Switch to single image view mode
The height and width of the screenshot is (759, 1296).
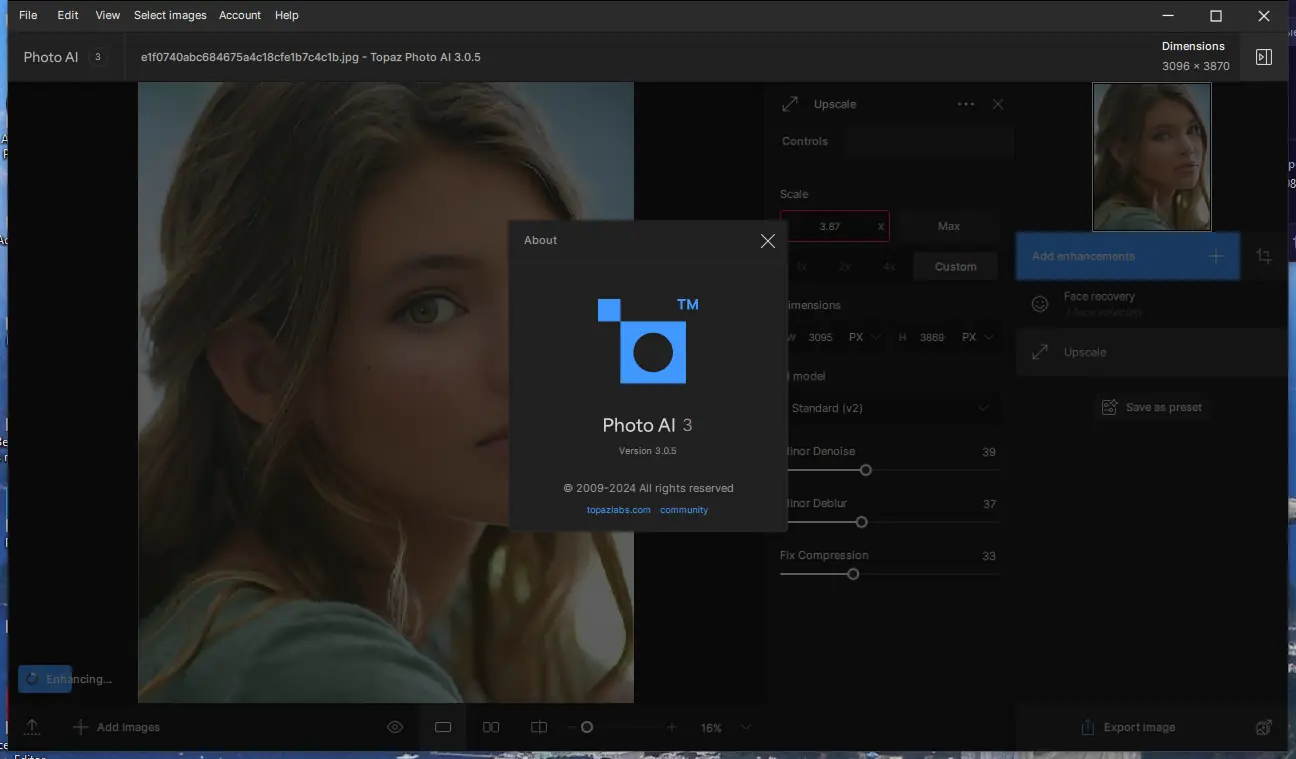(x=443, y=727)
